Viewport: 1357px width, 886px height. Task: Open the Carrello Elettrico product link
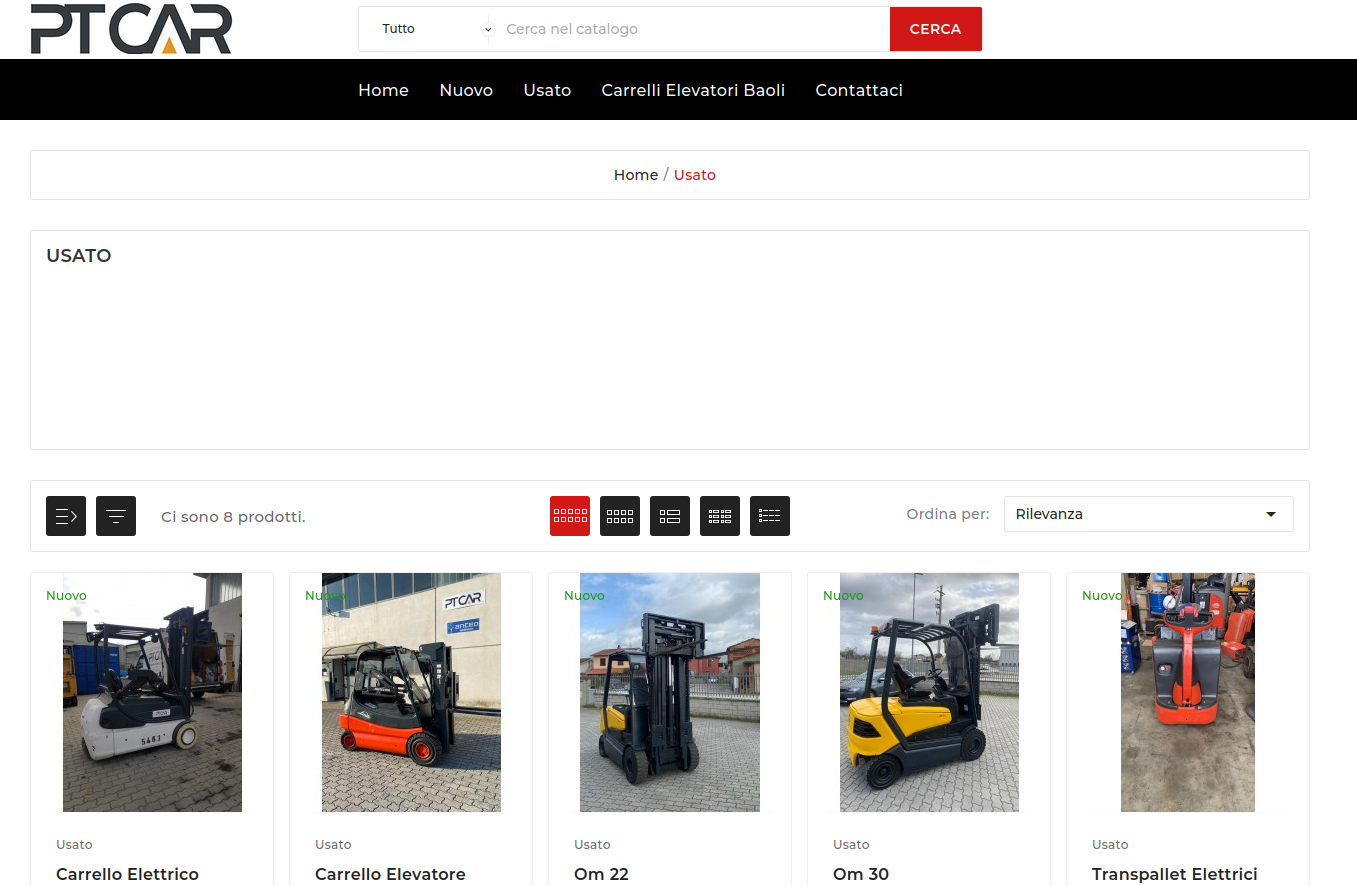(x=127, y=874)
